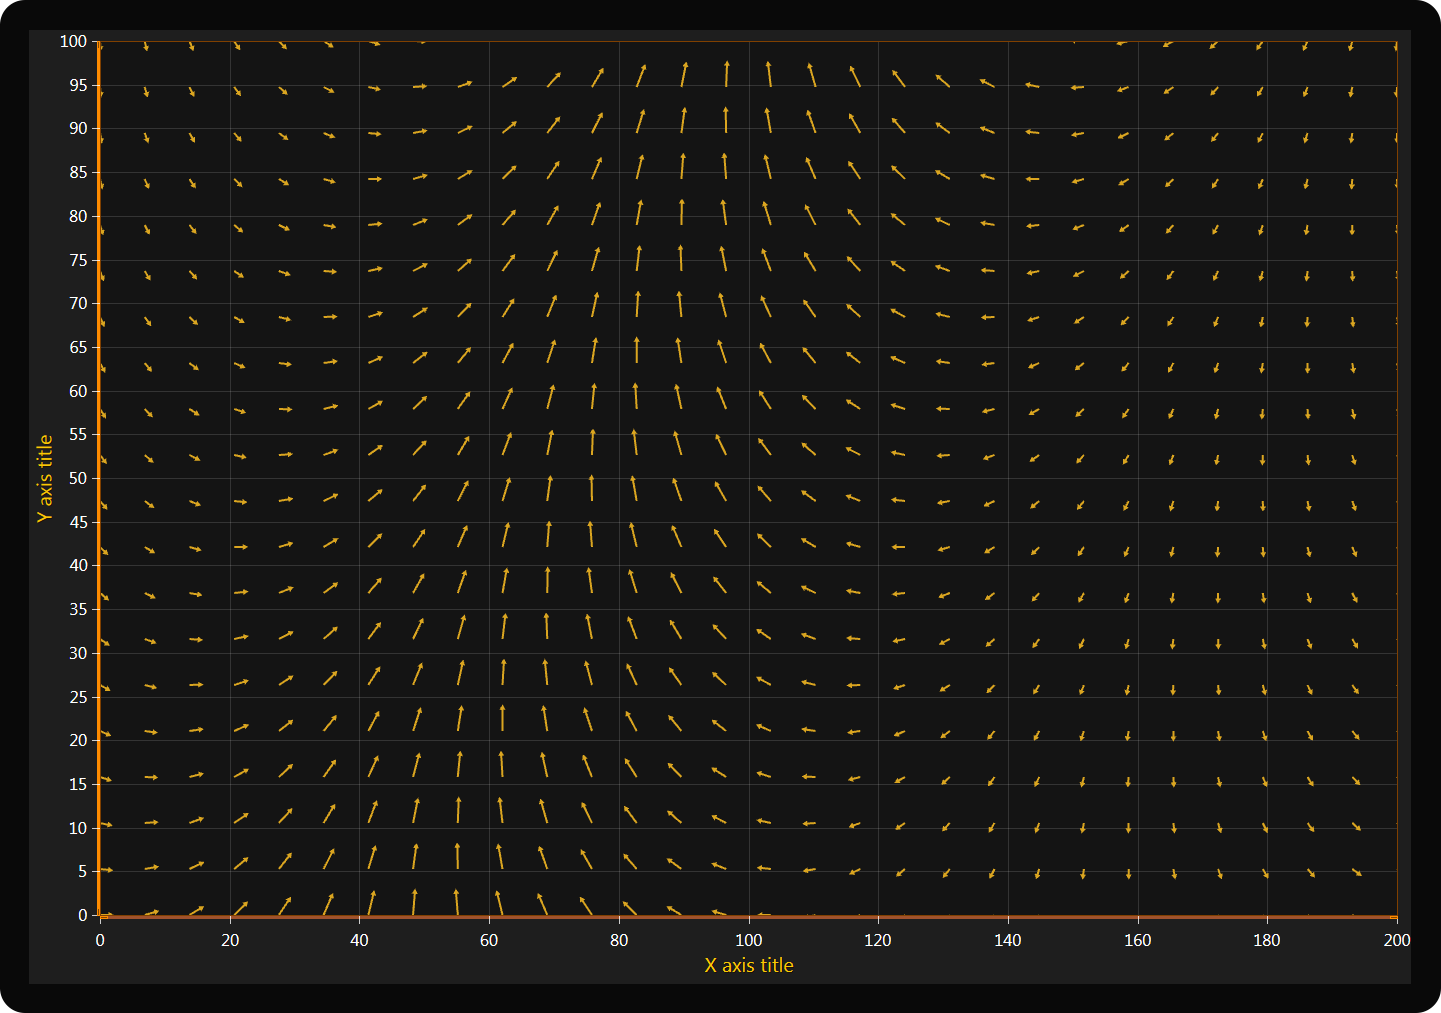Select the 5 tick on the Y axis
This screenshot has height=1013, width=1441.
click(82, 871)
